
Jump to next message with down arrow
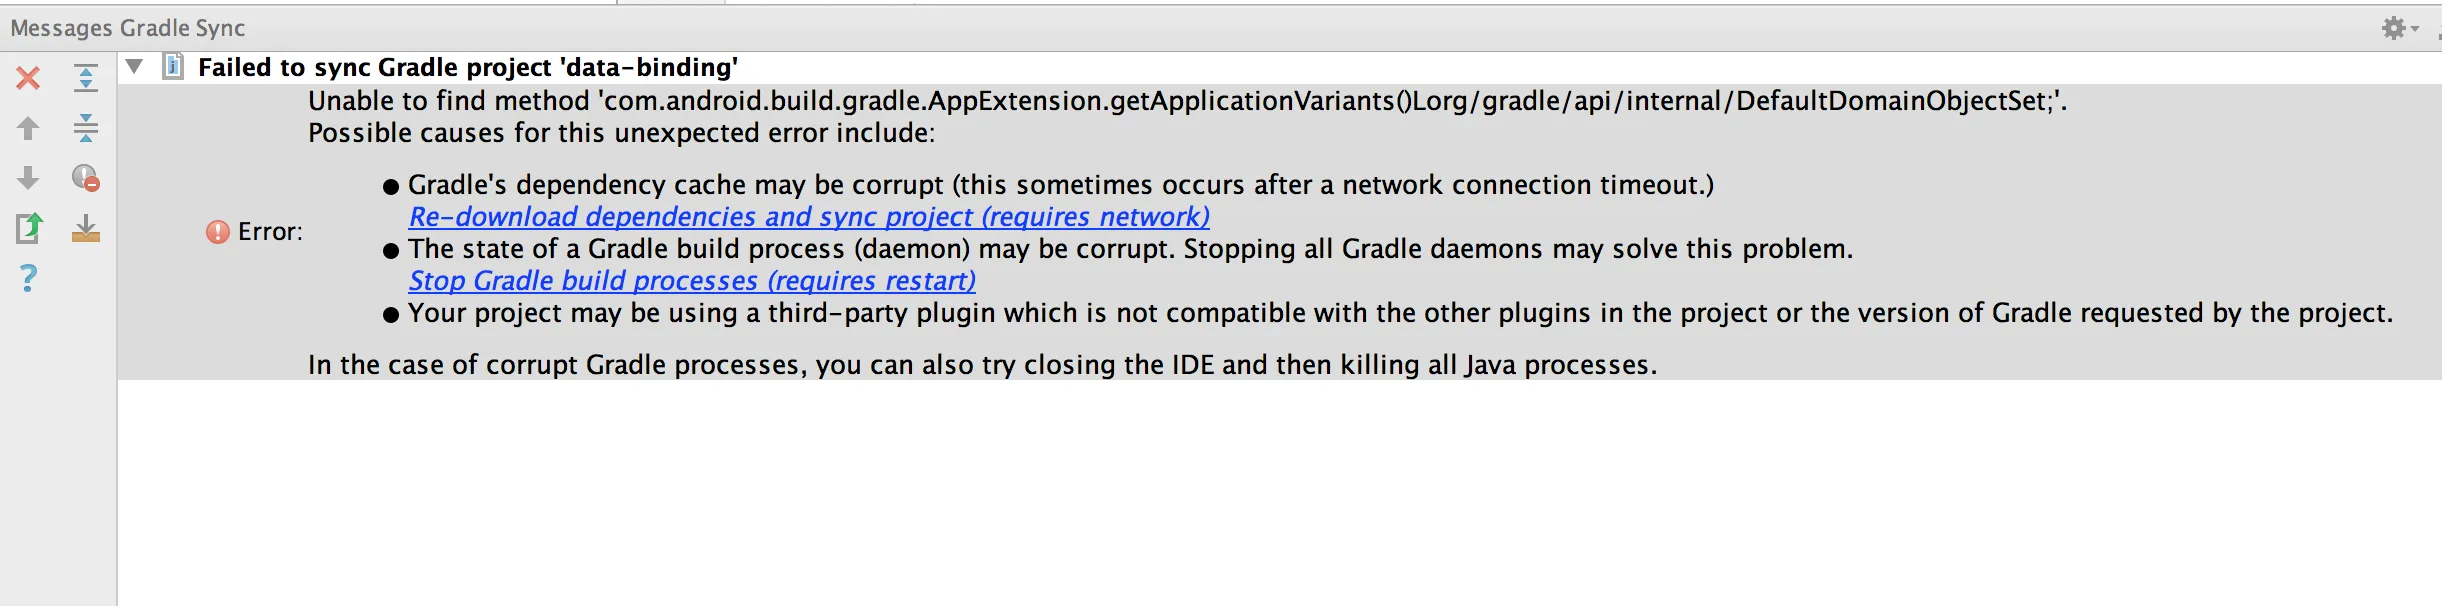click(28, 178)
